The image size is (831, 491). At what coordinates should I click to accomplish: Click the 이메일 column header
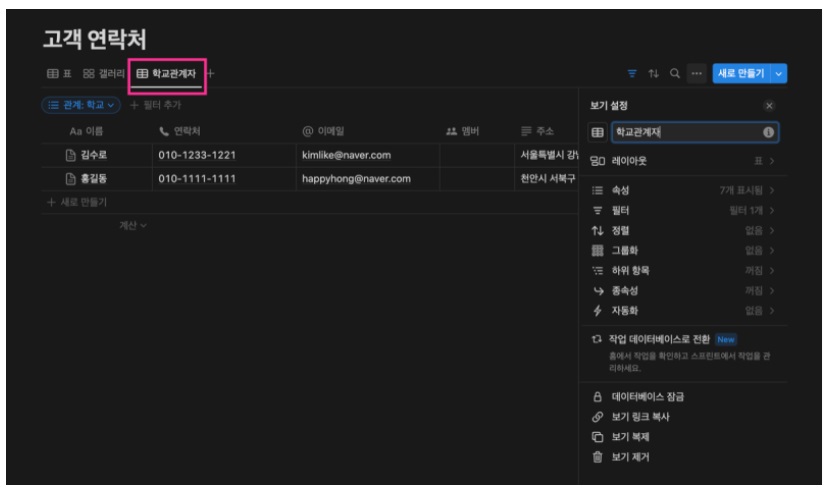pos(323,131)
